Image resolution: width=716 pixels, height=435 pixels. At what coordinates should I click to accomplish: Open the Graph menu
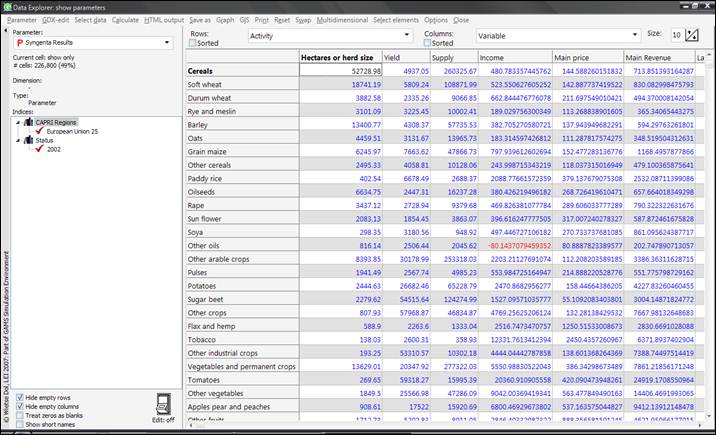coord(225,20)
